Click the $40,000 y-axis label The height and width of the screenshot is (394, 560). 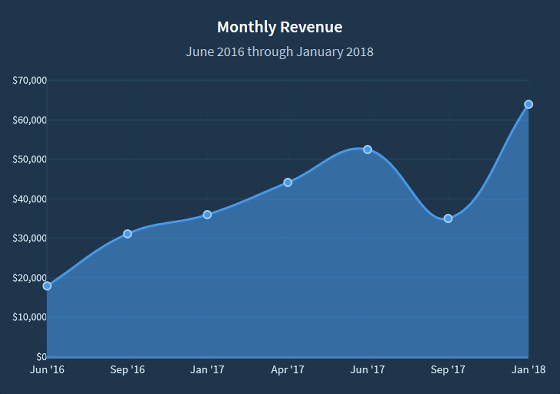coord(29,199)
